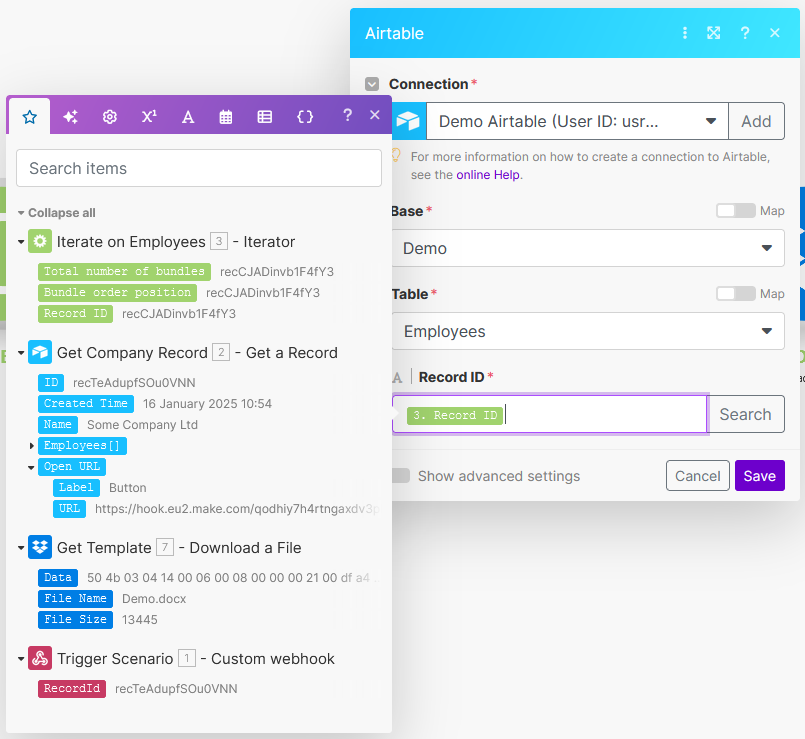Viewport: 805px width, 739px height.
Task: Focus the Search items field
Action: tap(199, 168)
